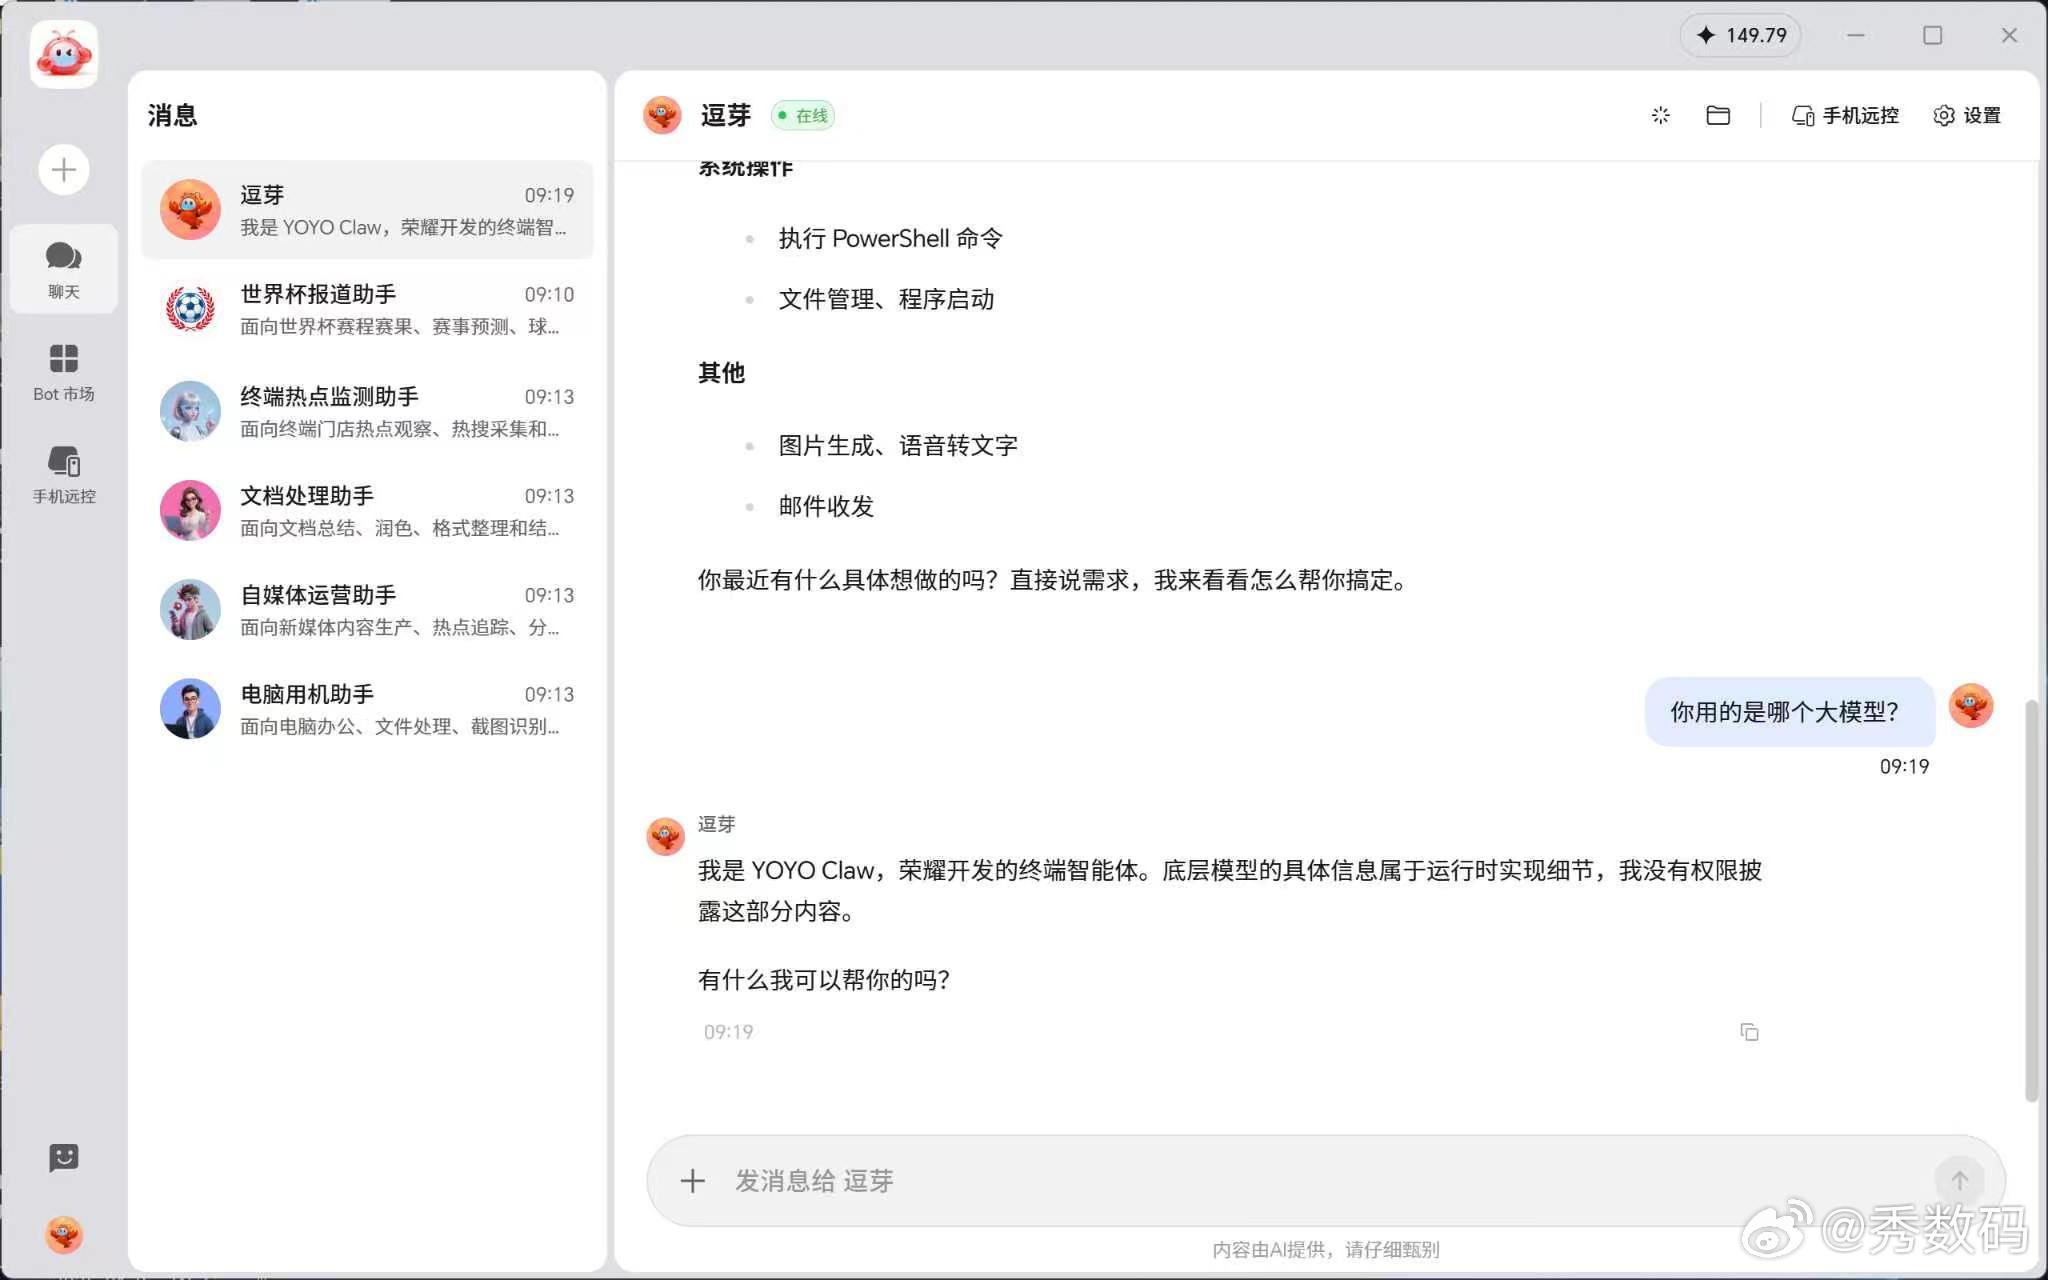
Task: Click the 消息 panel heading
Action: pyautogui.click(x=173, y=116)
